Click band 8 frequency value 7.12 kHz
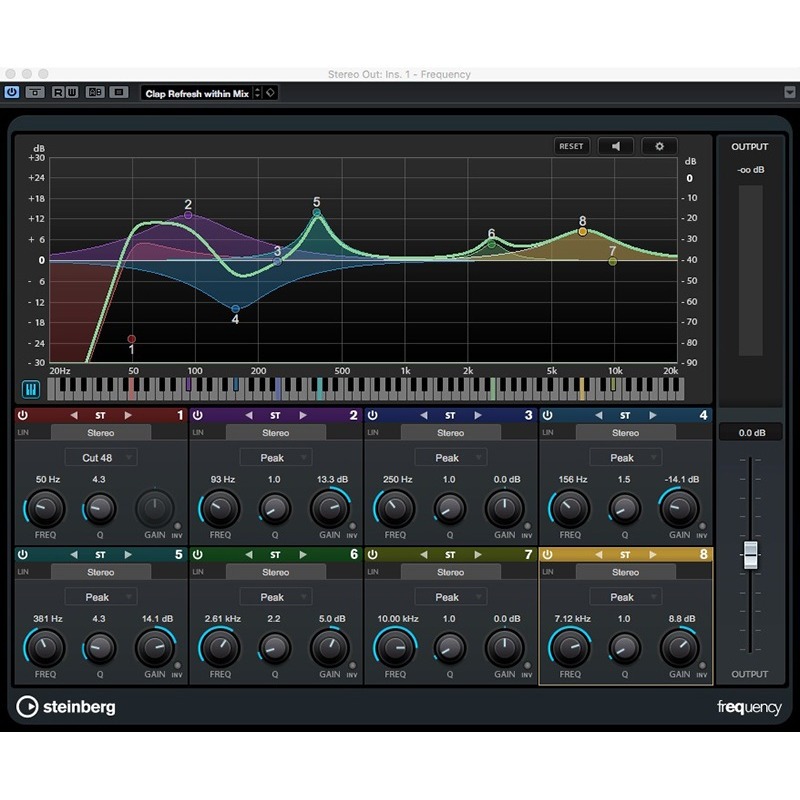Image resolution: width=800 pixels, height=800 pixels. pos(572,619)
